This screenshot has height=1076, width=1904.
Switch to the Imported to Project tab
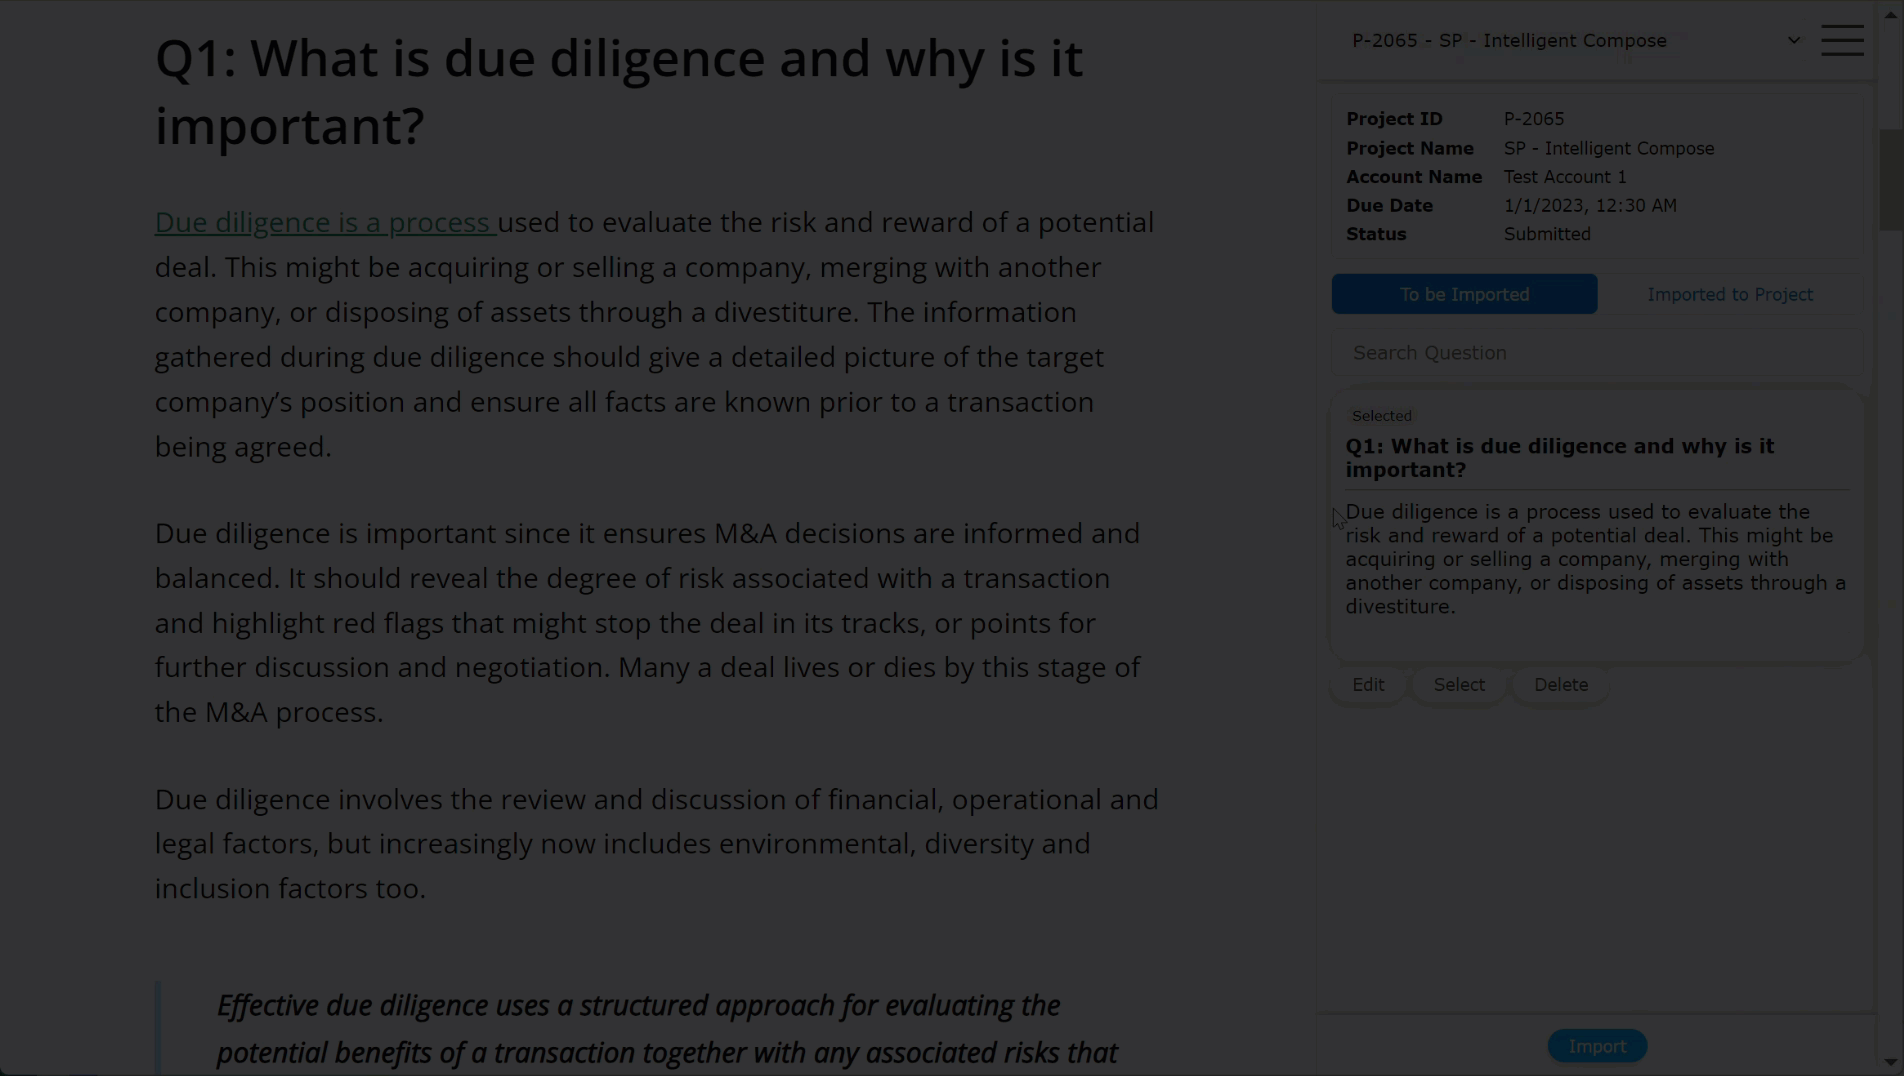click(1730, 294)
